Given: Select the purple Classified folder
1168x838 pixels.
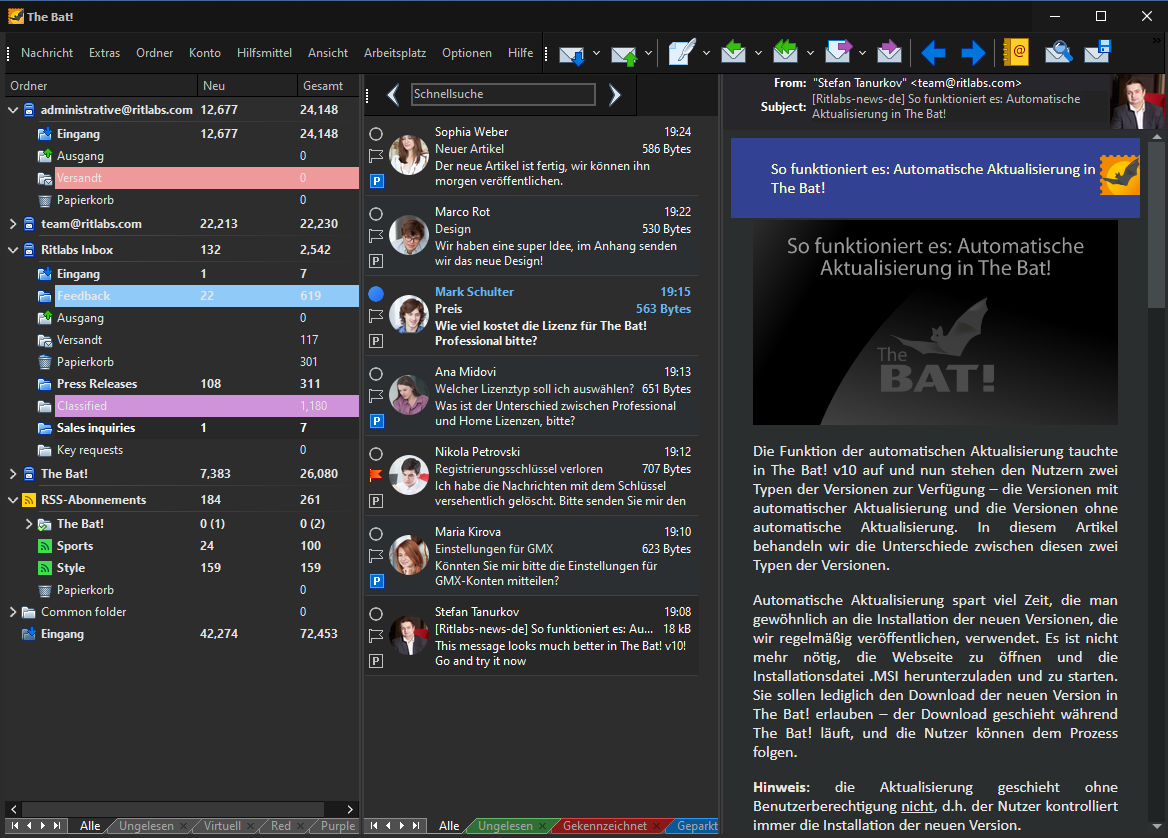Looking at the screenshot, I should 207,406.
